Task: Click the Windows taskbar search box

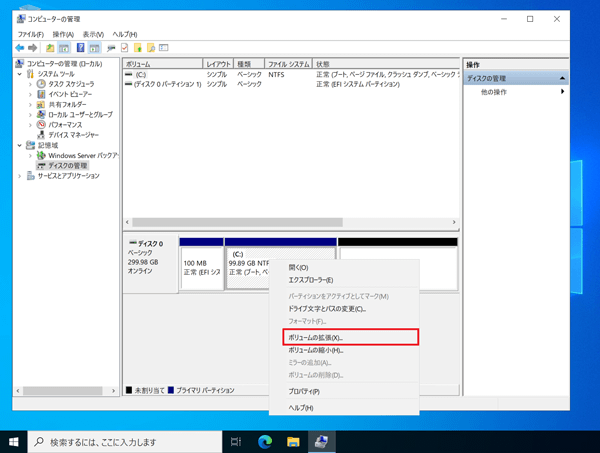Action: (125, 441)
